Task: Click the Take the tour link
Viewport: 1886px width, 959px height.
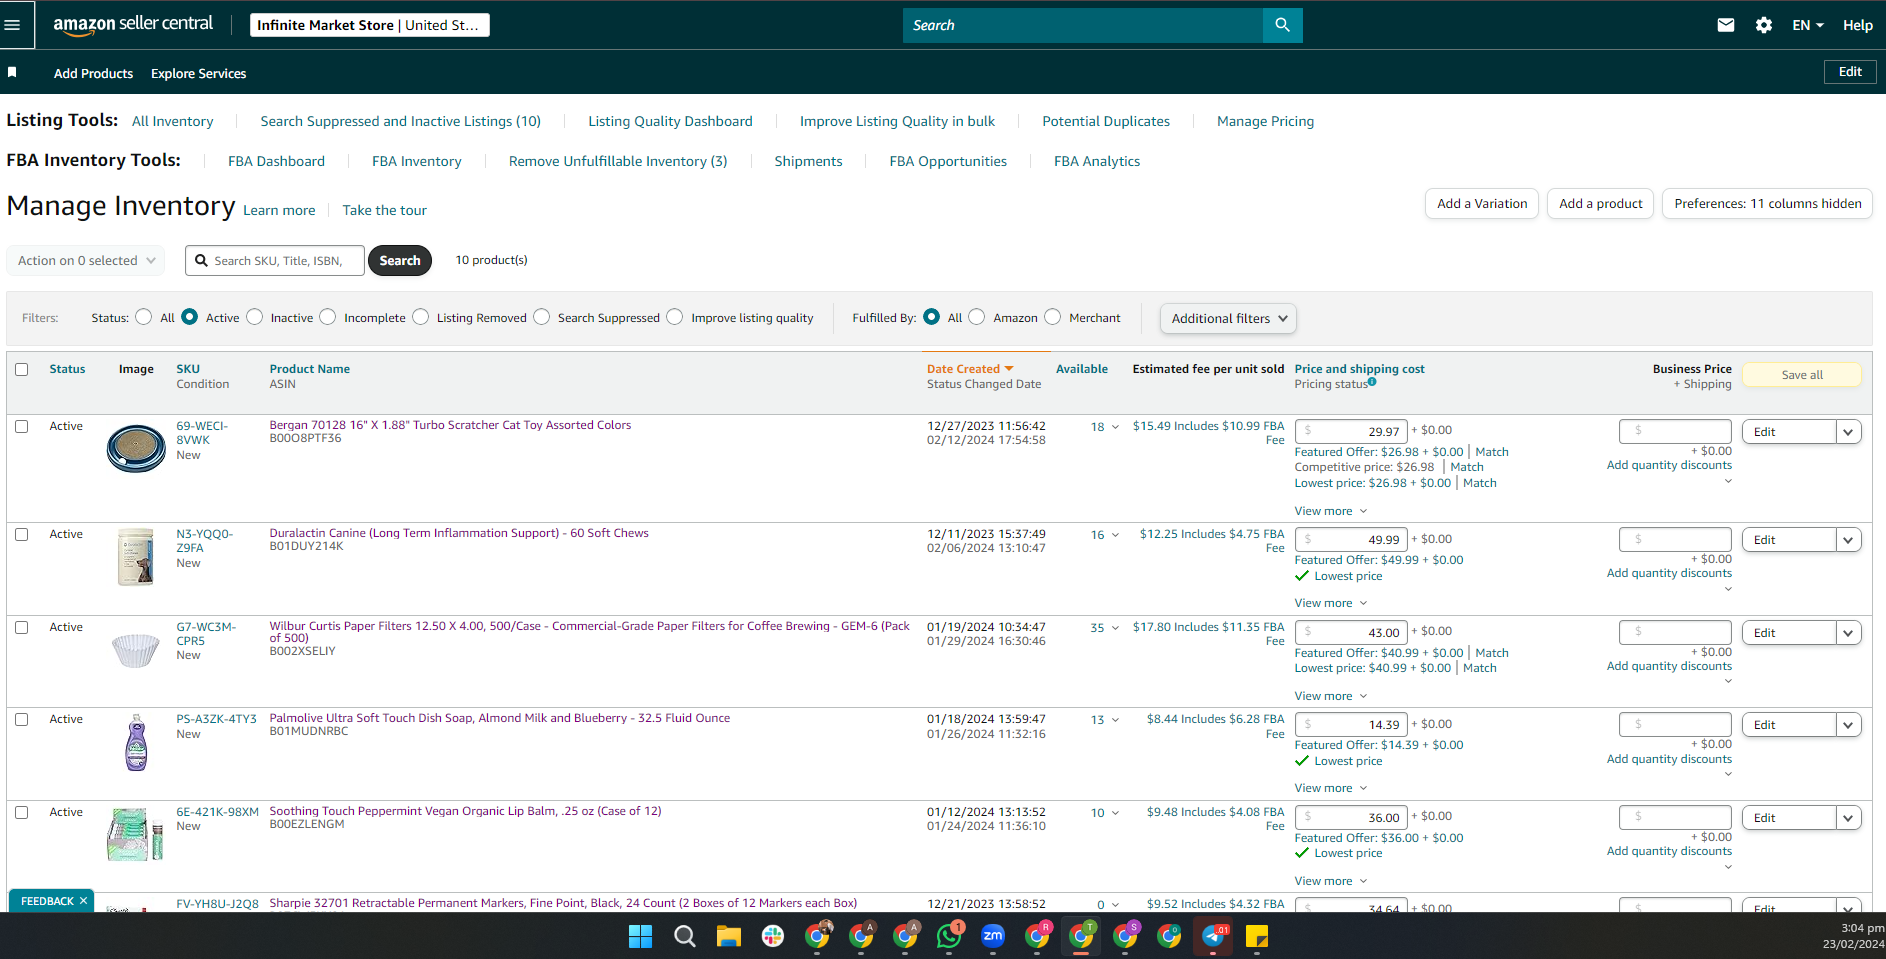Action: (x=385, y=210)
